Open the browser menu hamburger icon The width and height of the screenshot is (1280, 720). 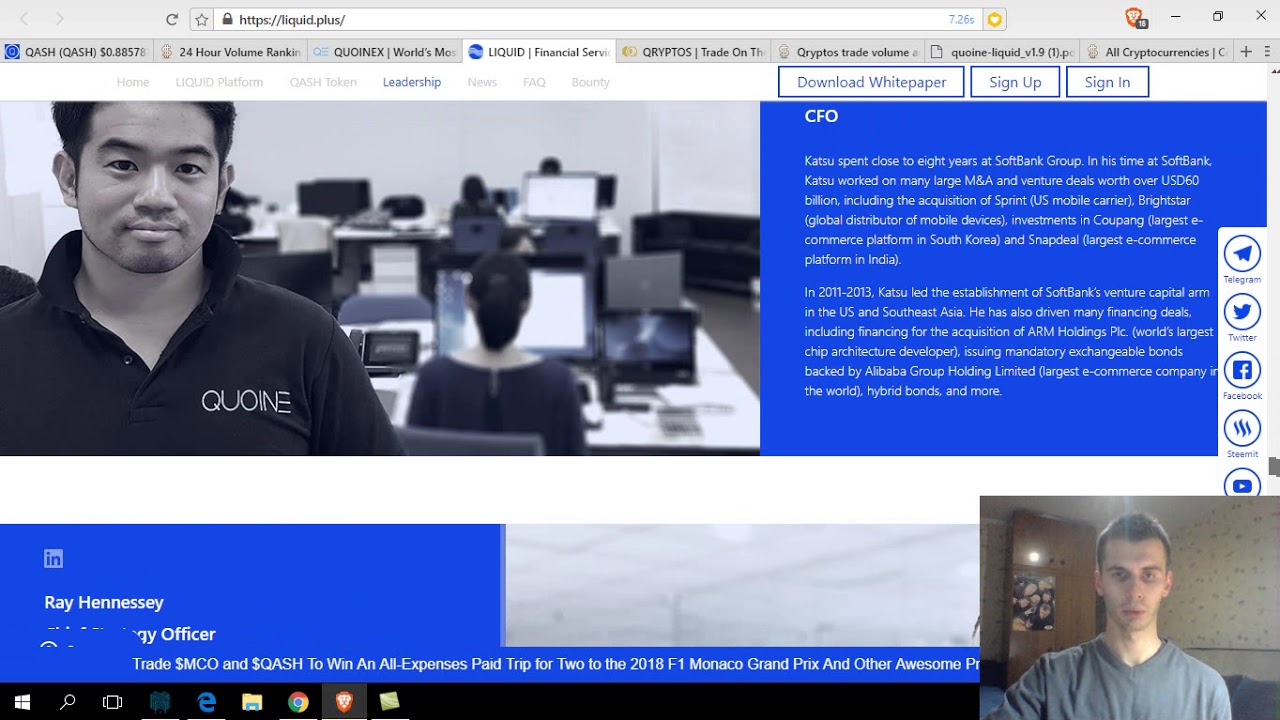(1268, 52)
